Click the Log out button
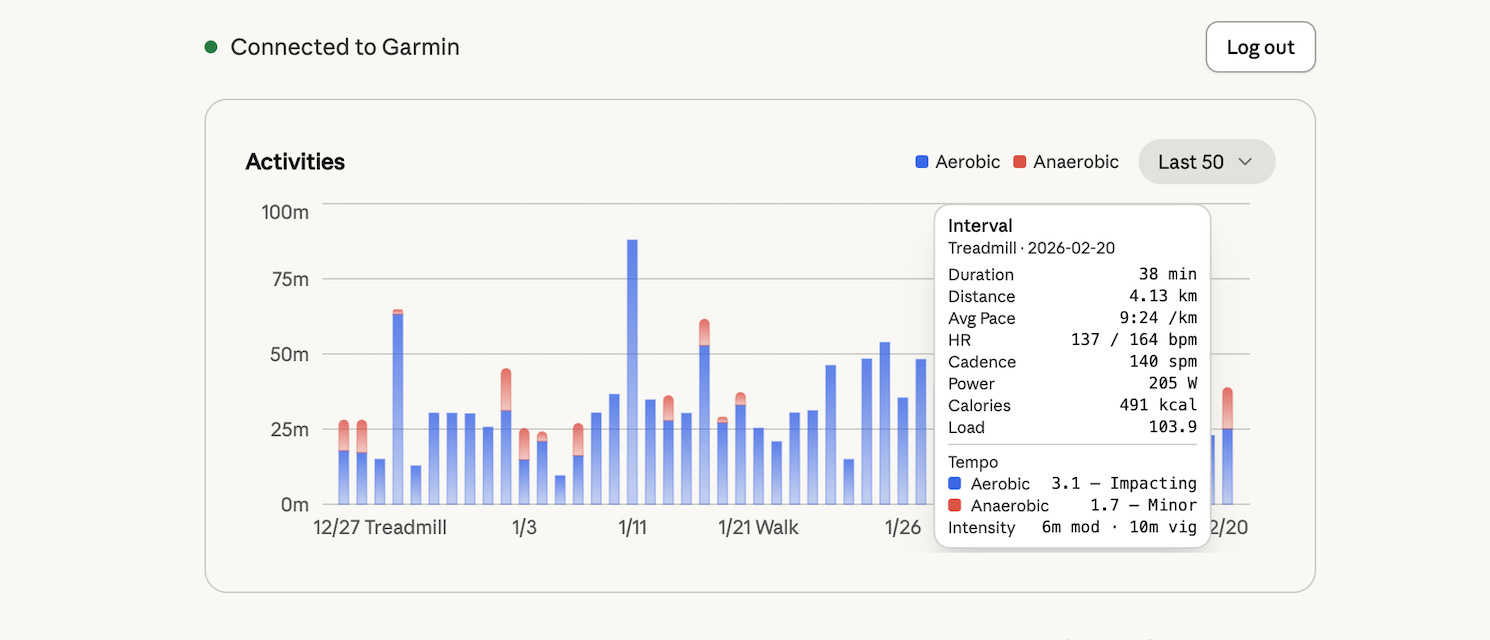1490x640 pixels. tap(1260, 46)
